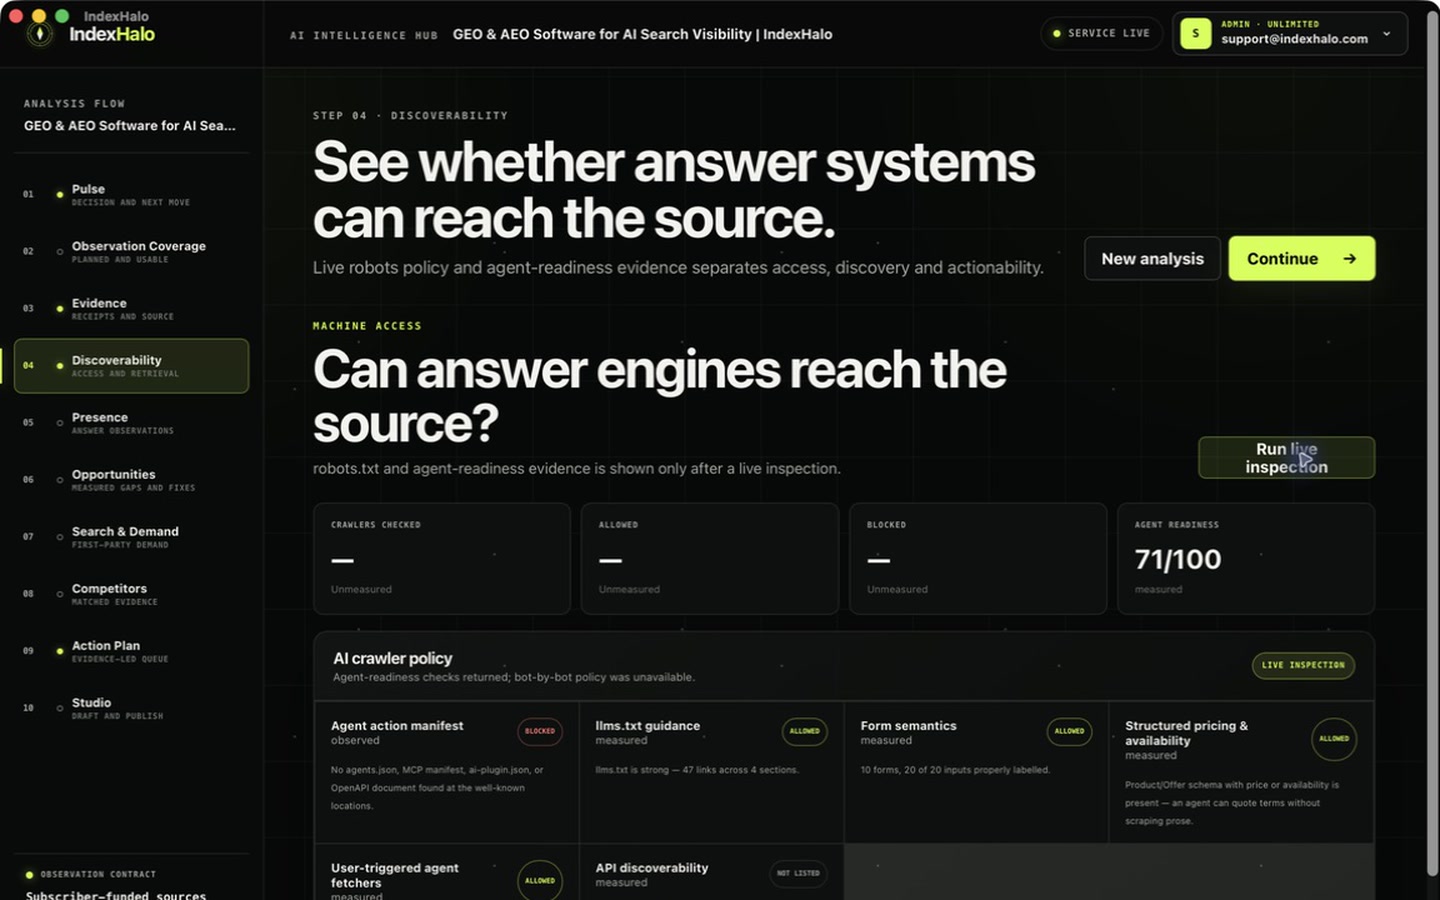
Task: Click the green status dot beside Pulse
Action: tap(60, 194)
